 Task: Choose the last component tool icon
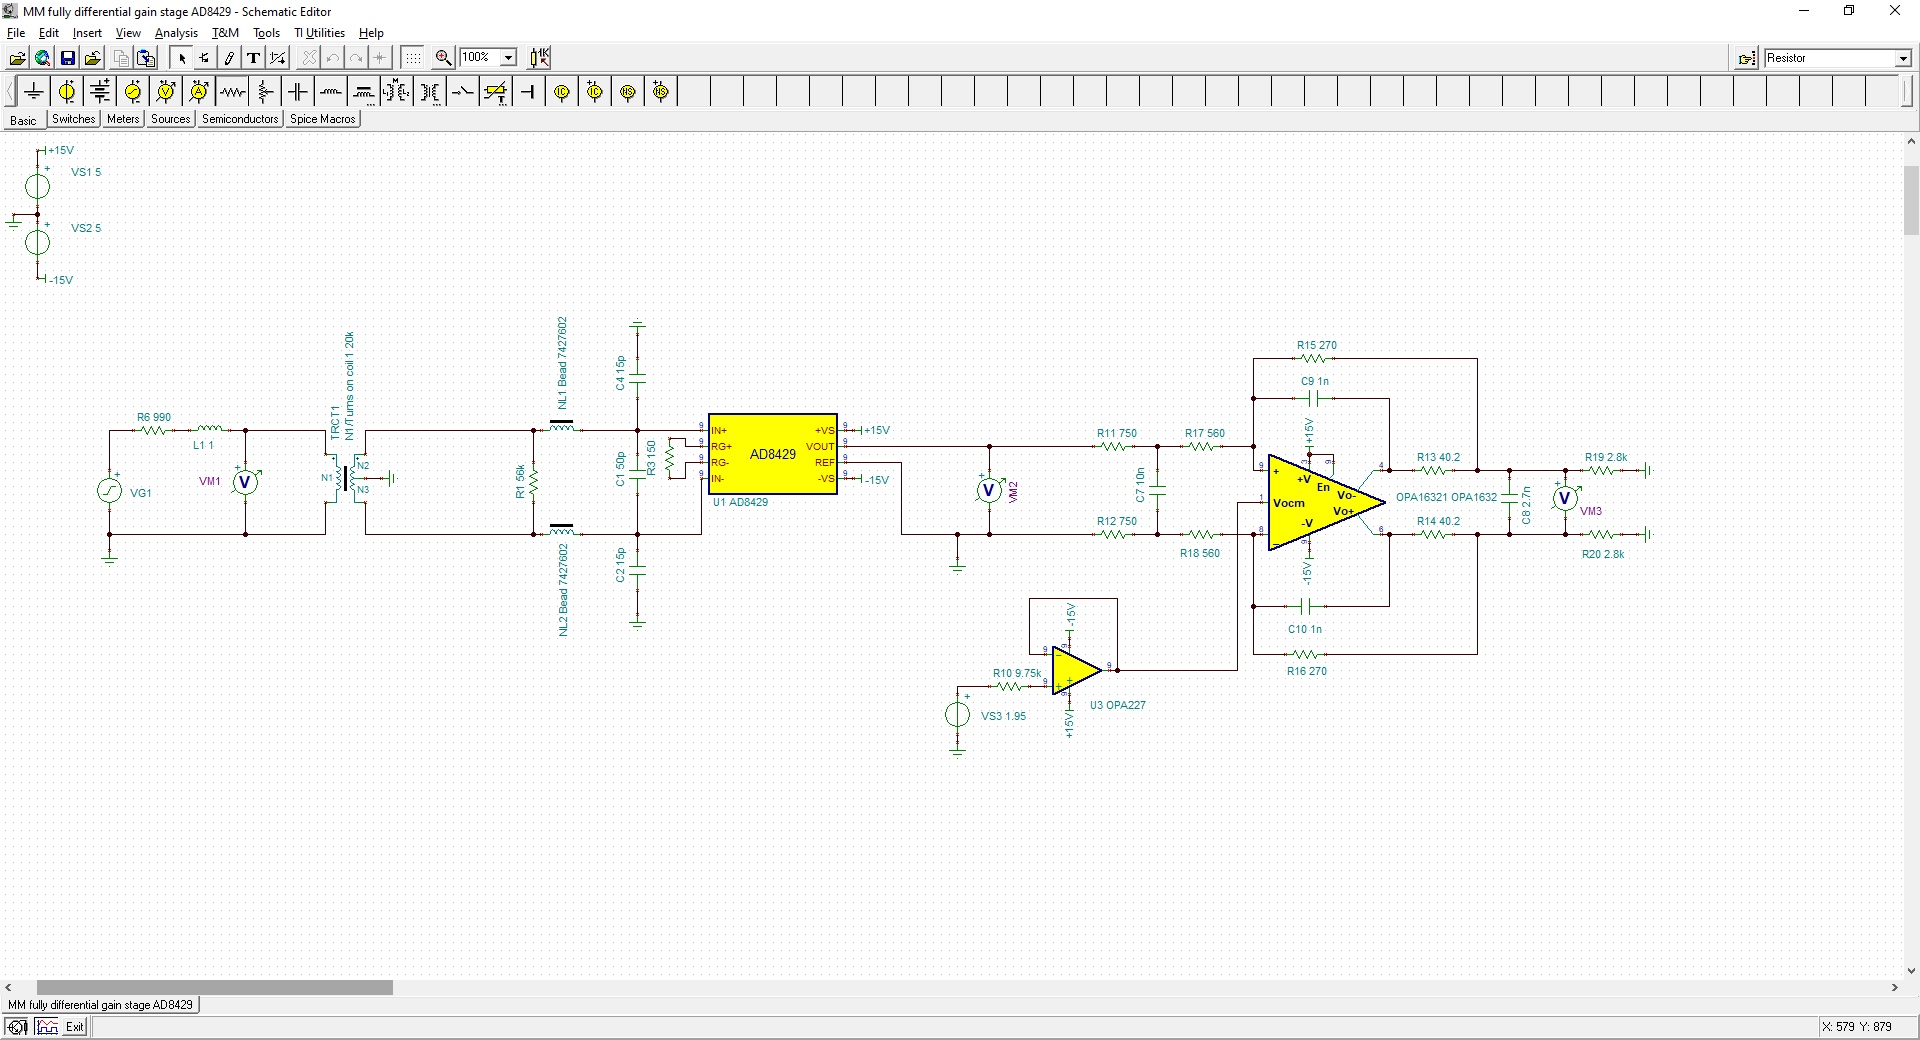(x=205, y=58)
